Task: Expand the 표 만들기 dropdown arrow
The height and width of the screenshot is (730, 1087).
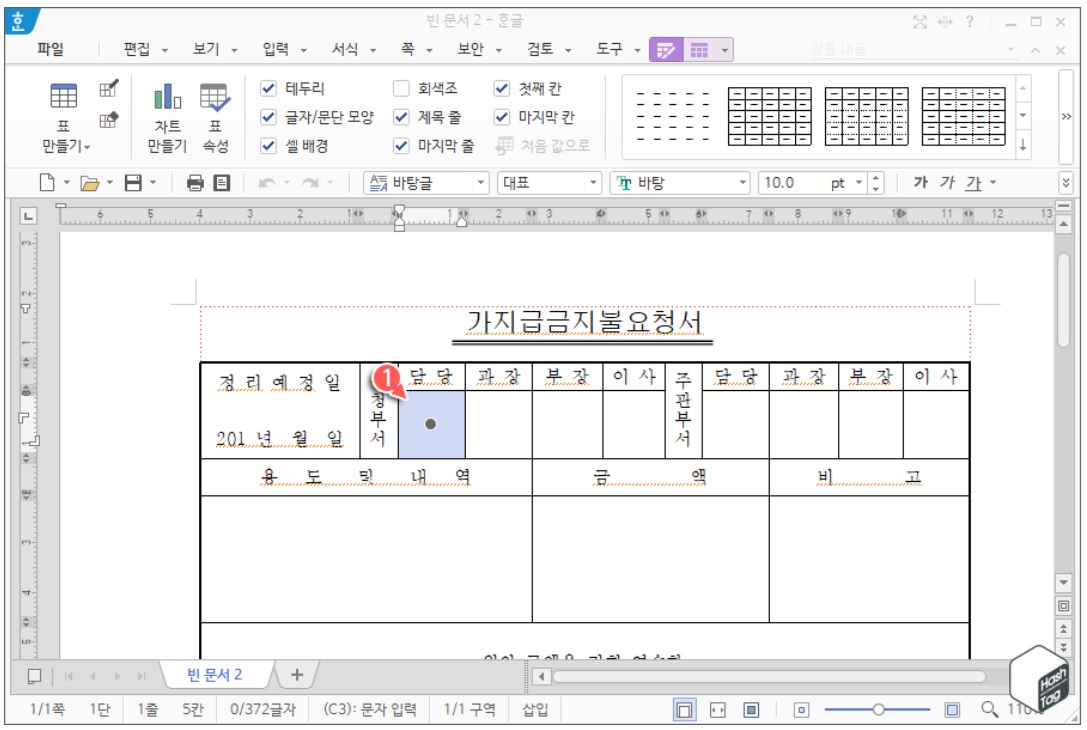Action: pyautogui.click(x=87, y=148)
